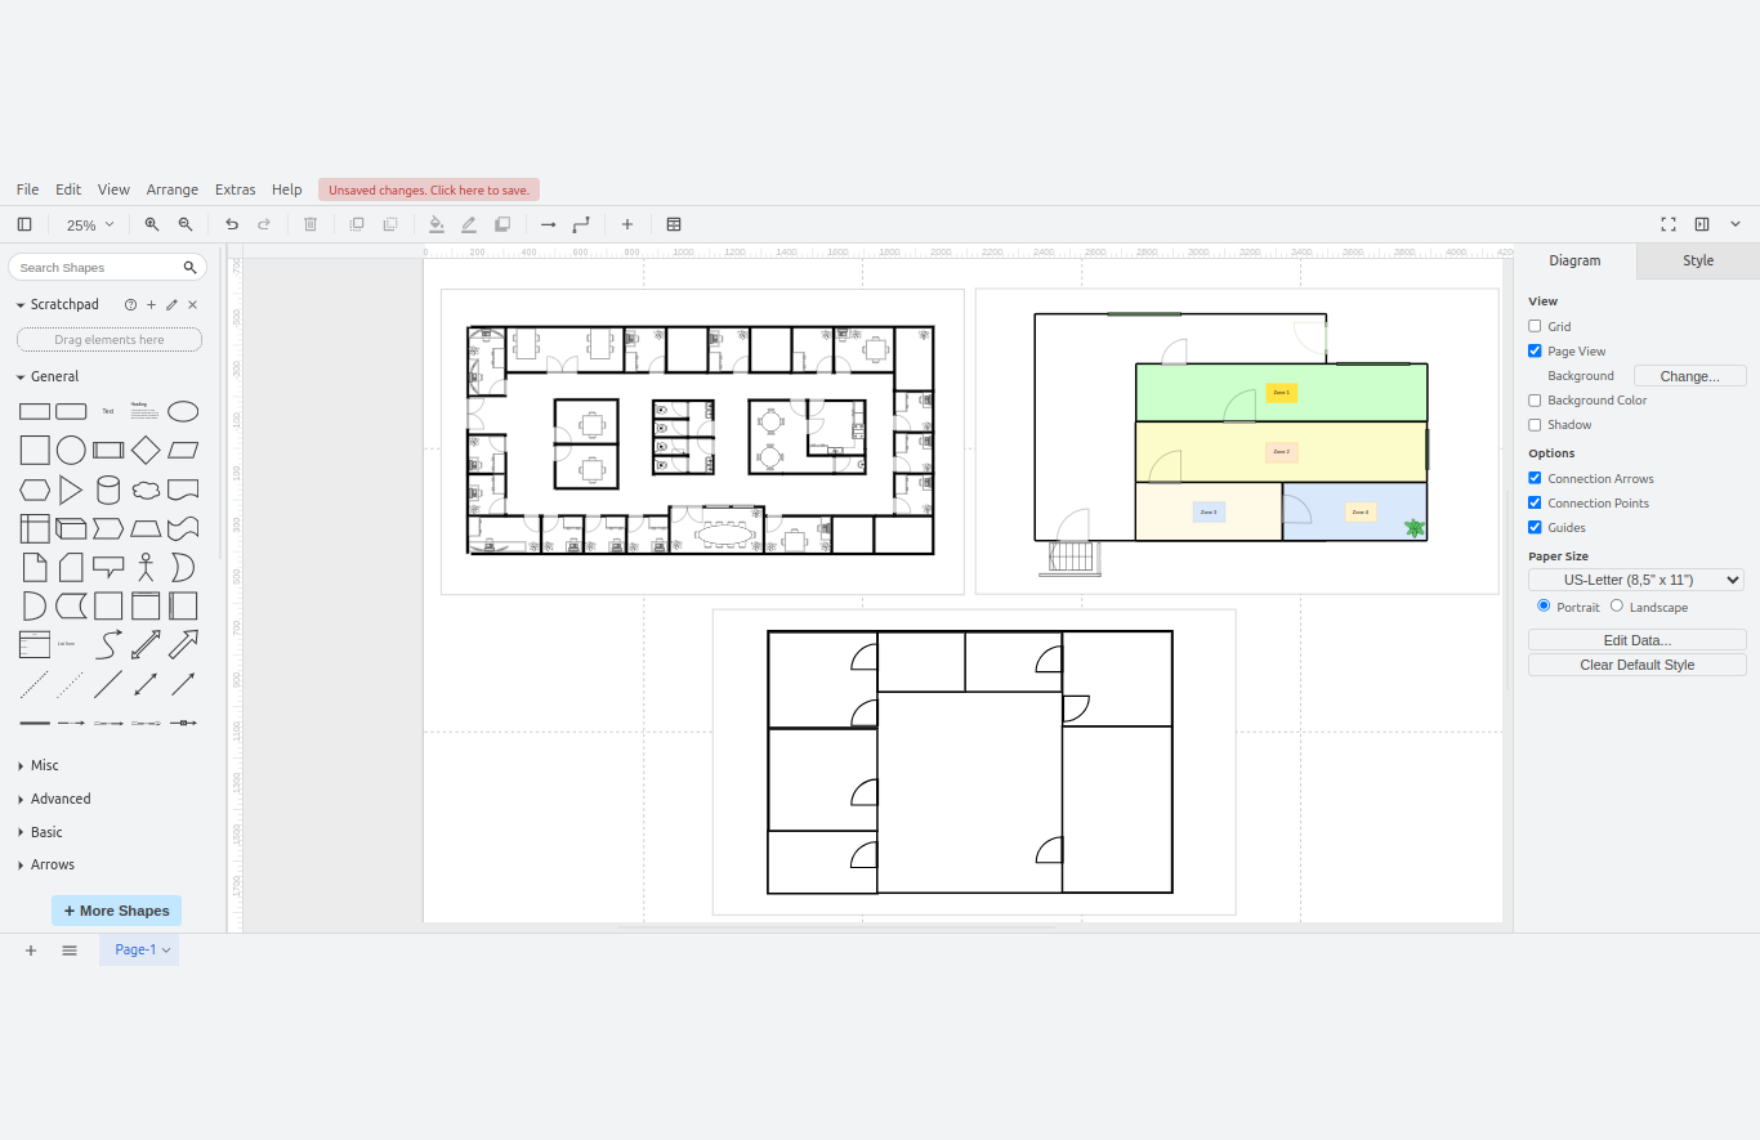Click the Zoom In magnifier icon
The width and height of the screenshot is (1760, 1140).
(152, 225)
